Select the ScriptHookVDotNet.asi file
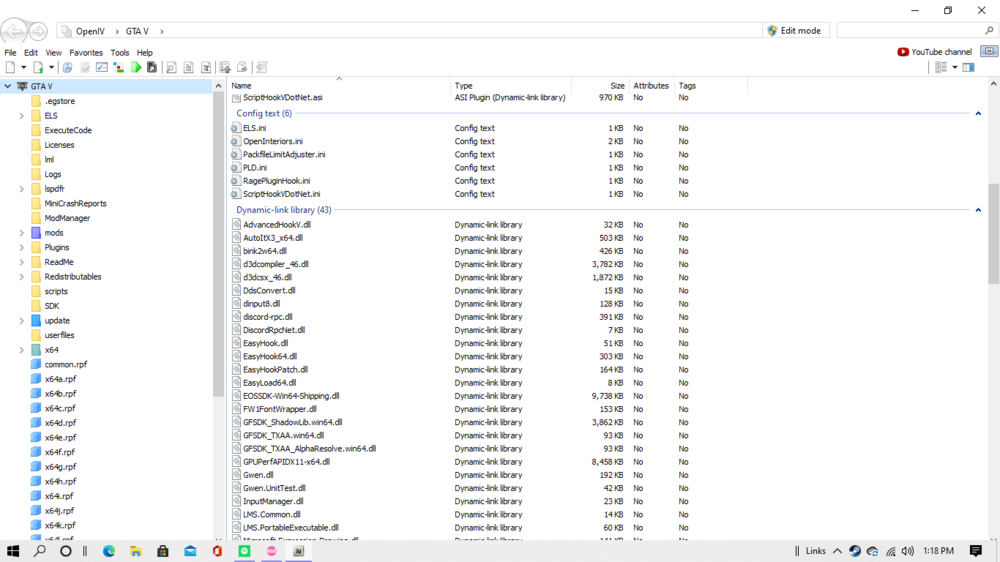 point(283,98)
